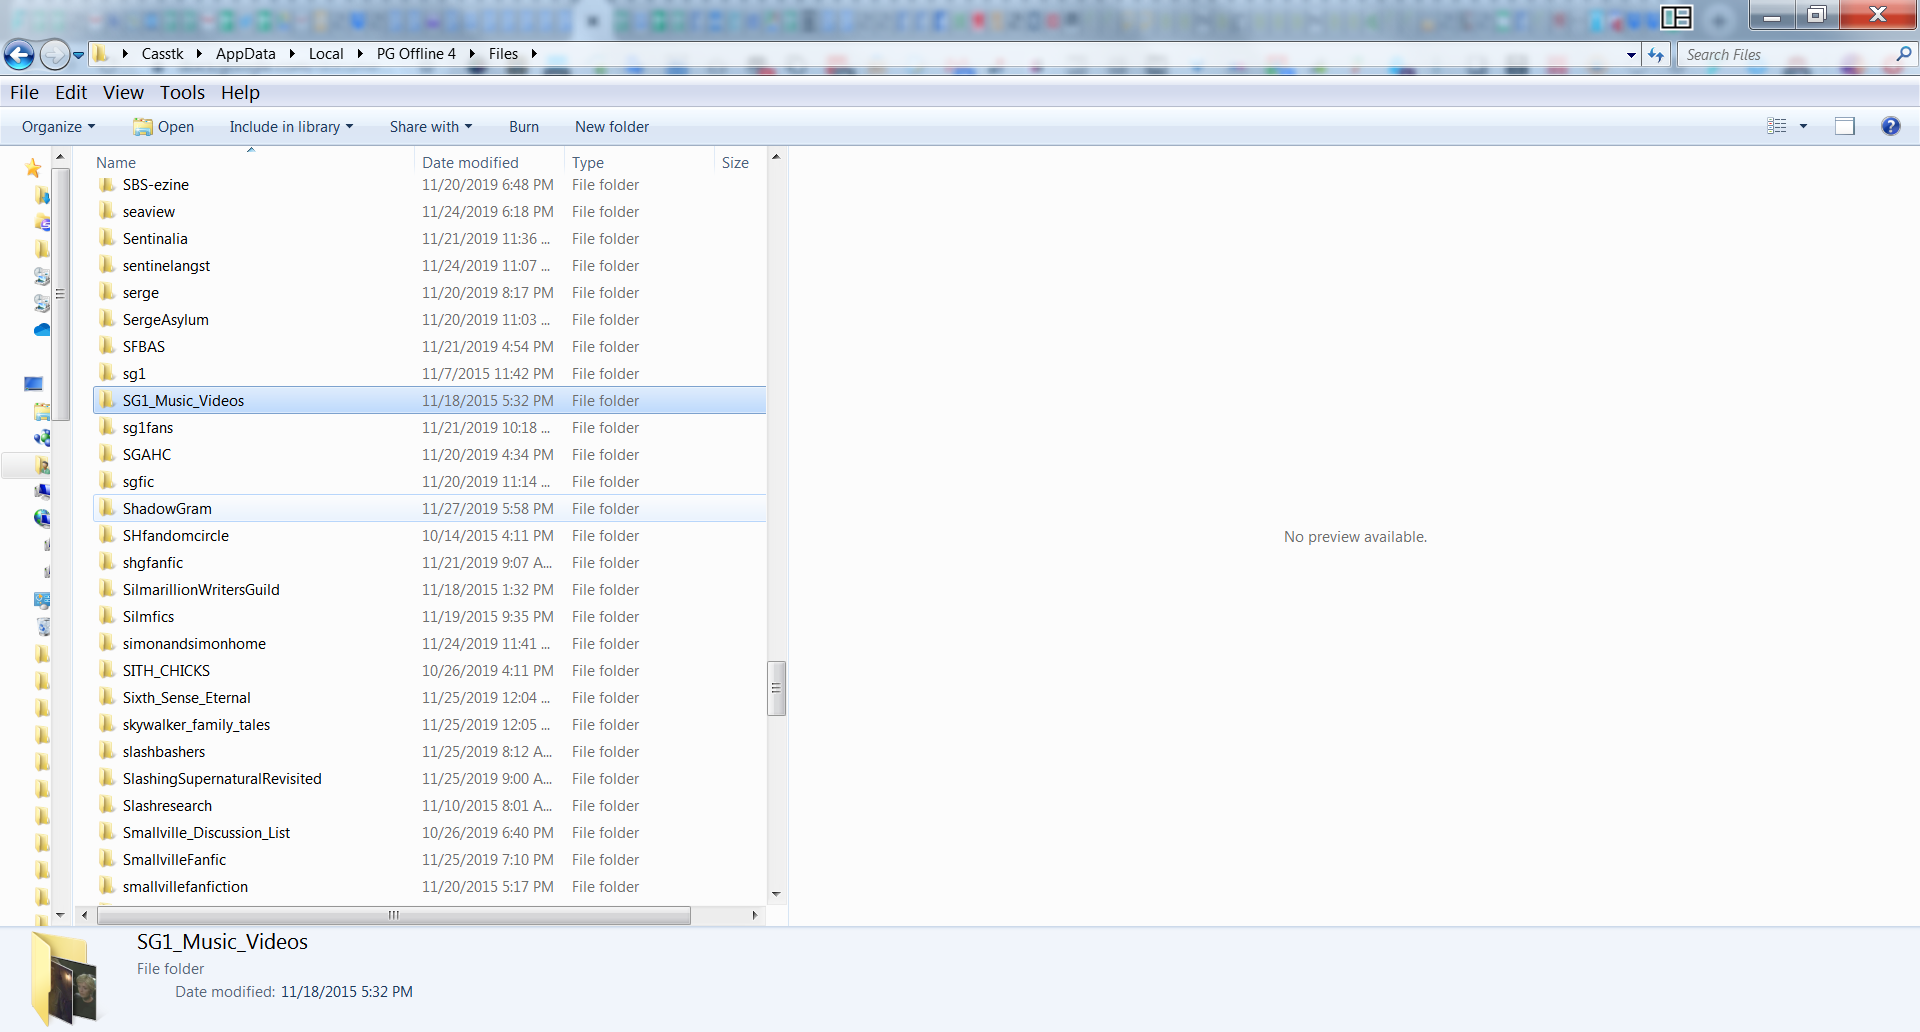This screenshot has width=1920, height=1032.
Task: Click the folder icon next to ShadowGram
Action: (x=107, y=508)
